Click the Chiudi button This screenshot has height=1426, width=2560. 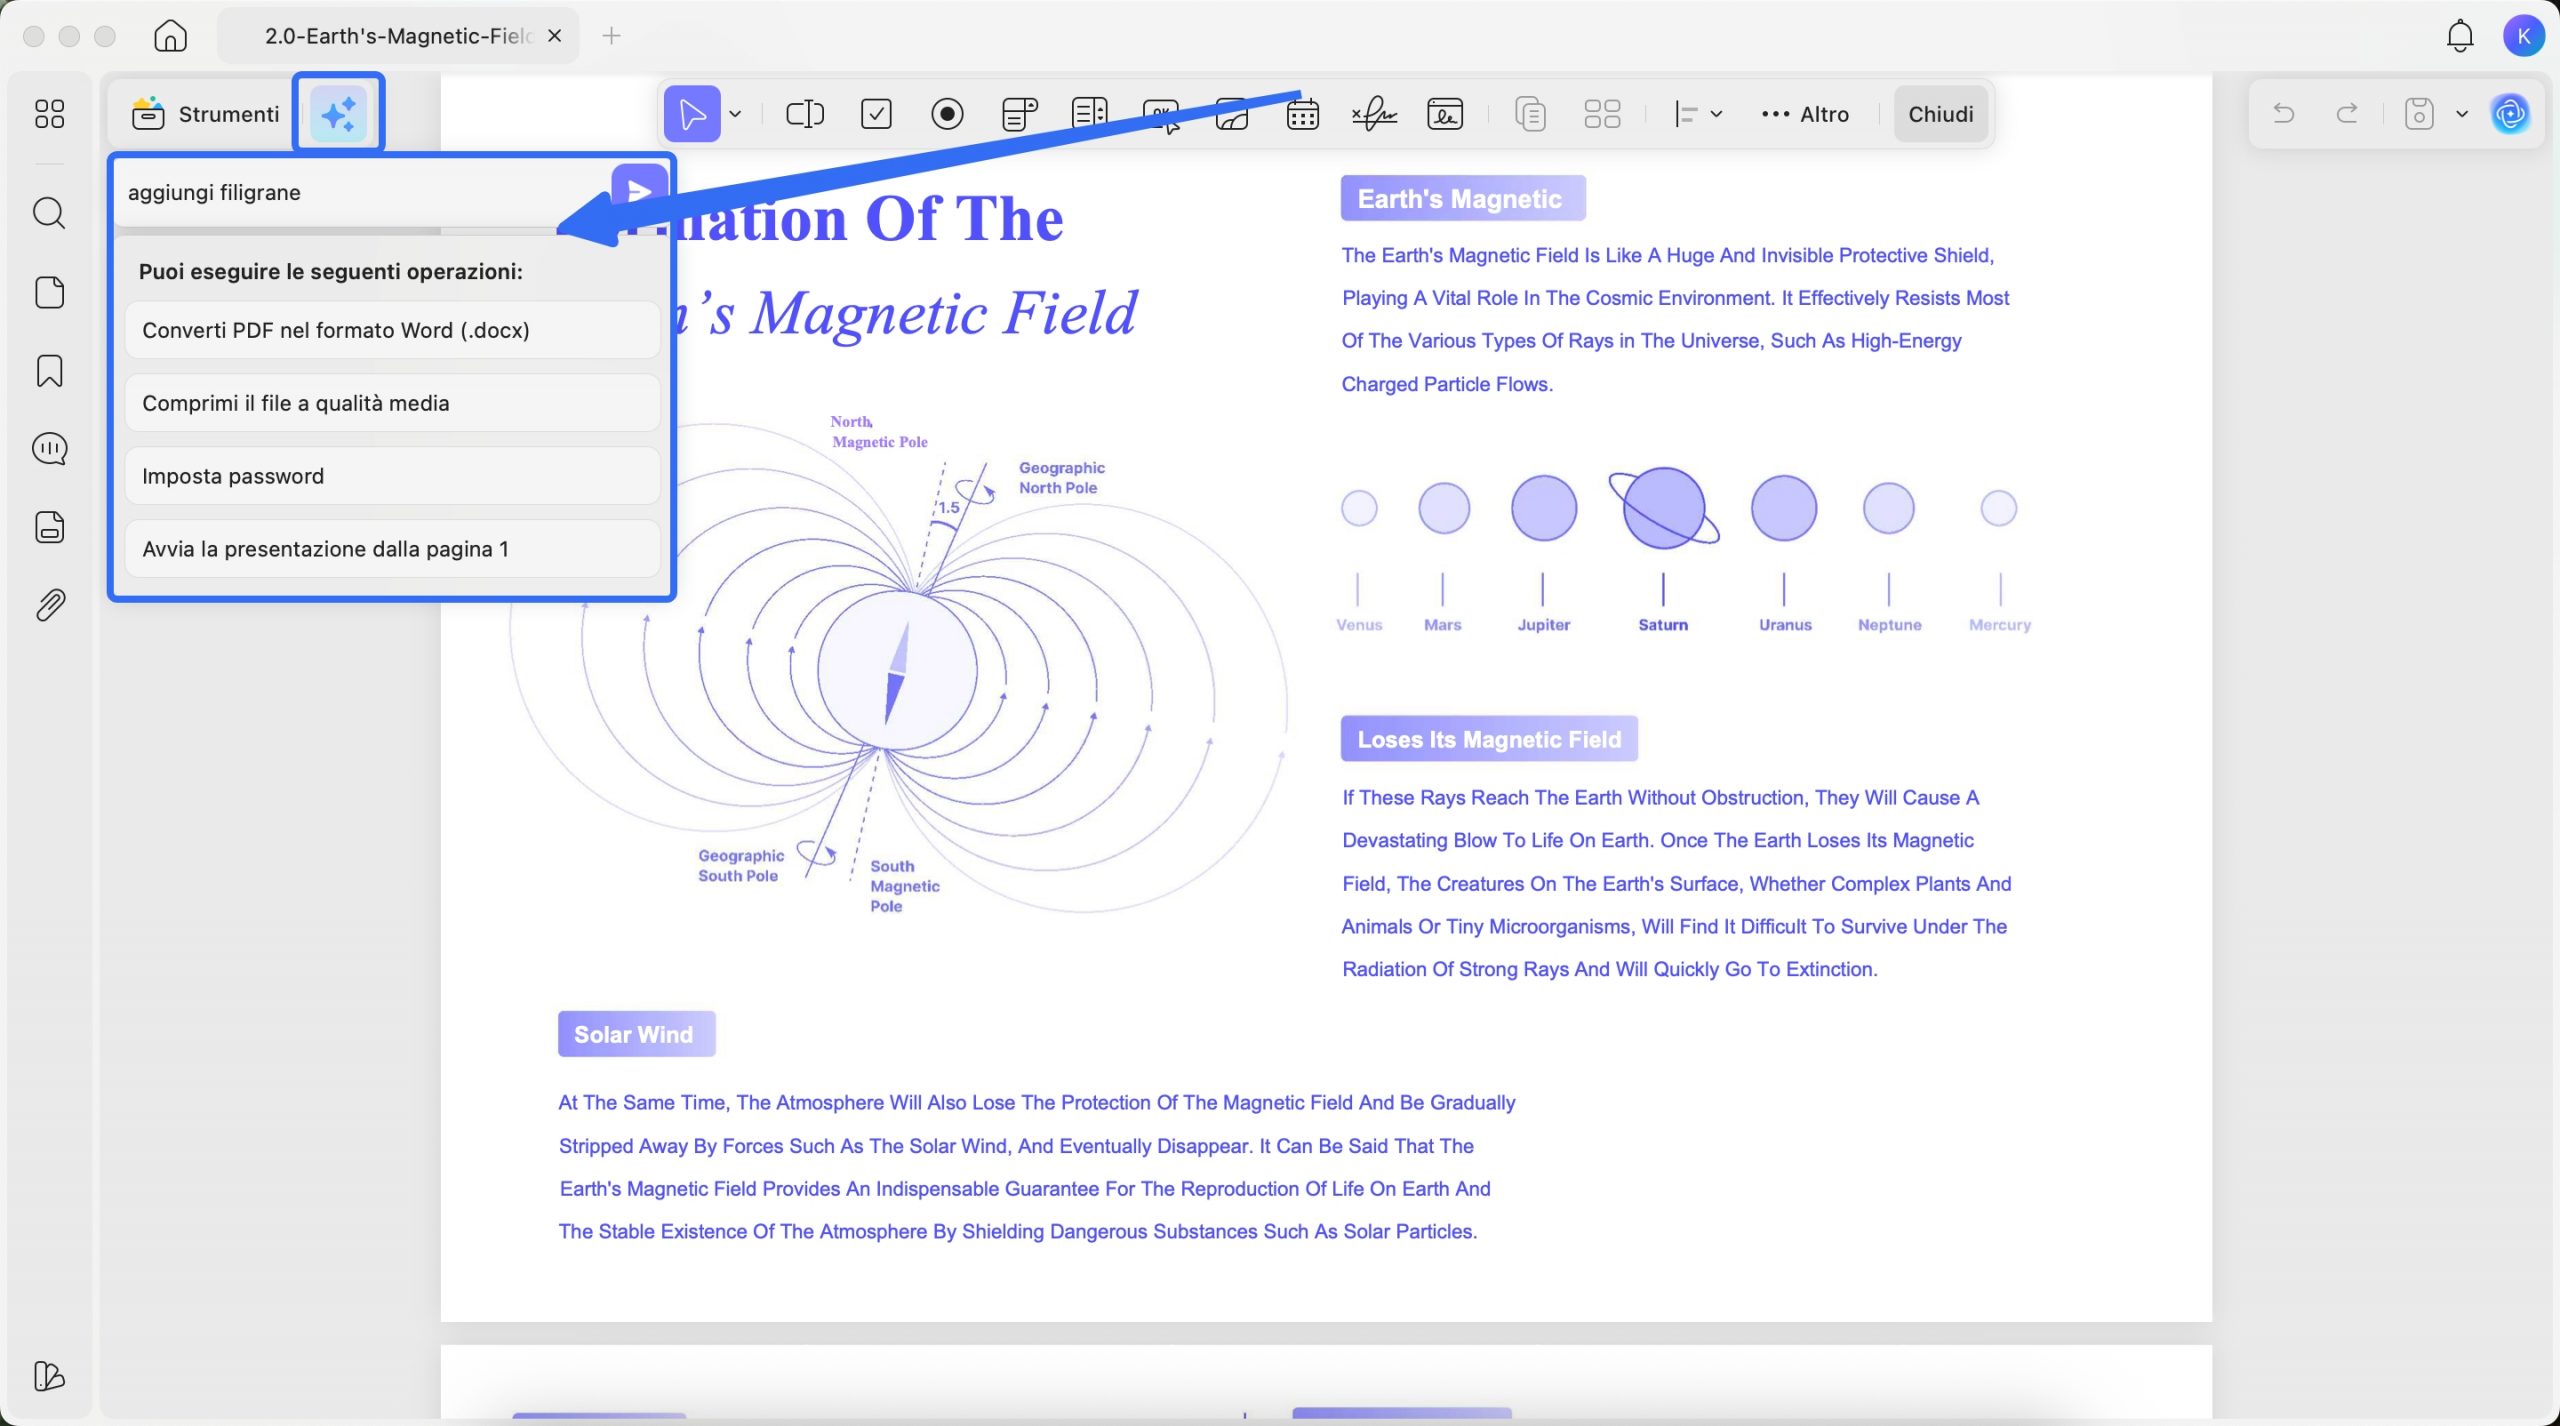tap(1938, 113)
